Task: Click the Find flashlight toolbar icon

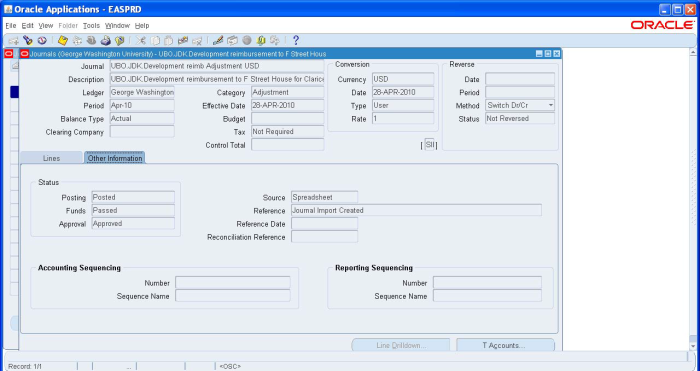Action: point(28,41)
